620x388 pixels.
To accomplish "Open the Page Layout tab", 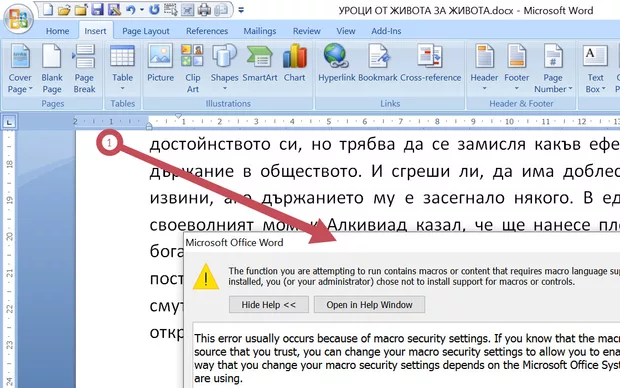I will click(146, 31).
